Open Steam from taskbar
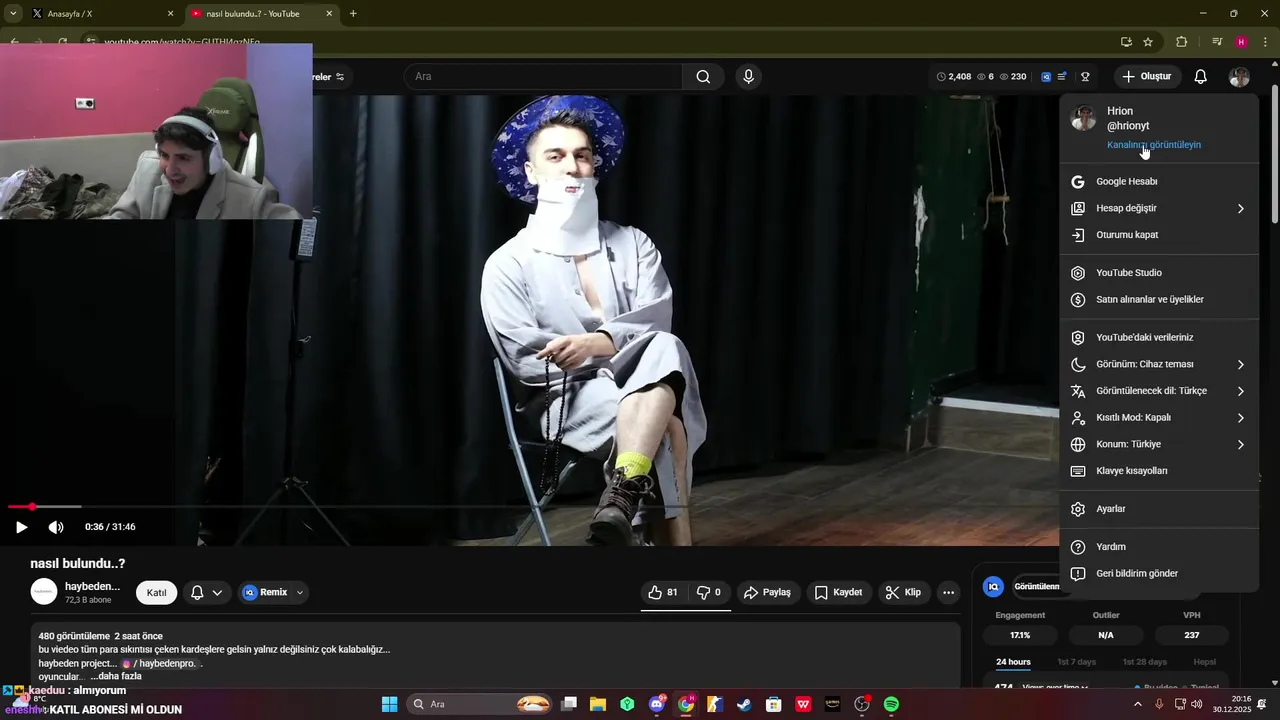Screen dimensions: 1280x720 coord(744,704)
